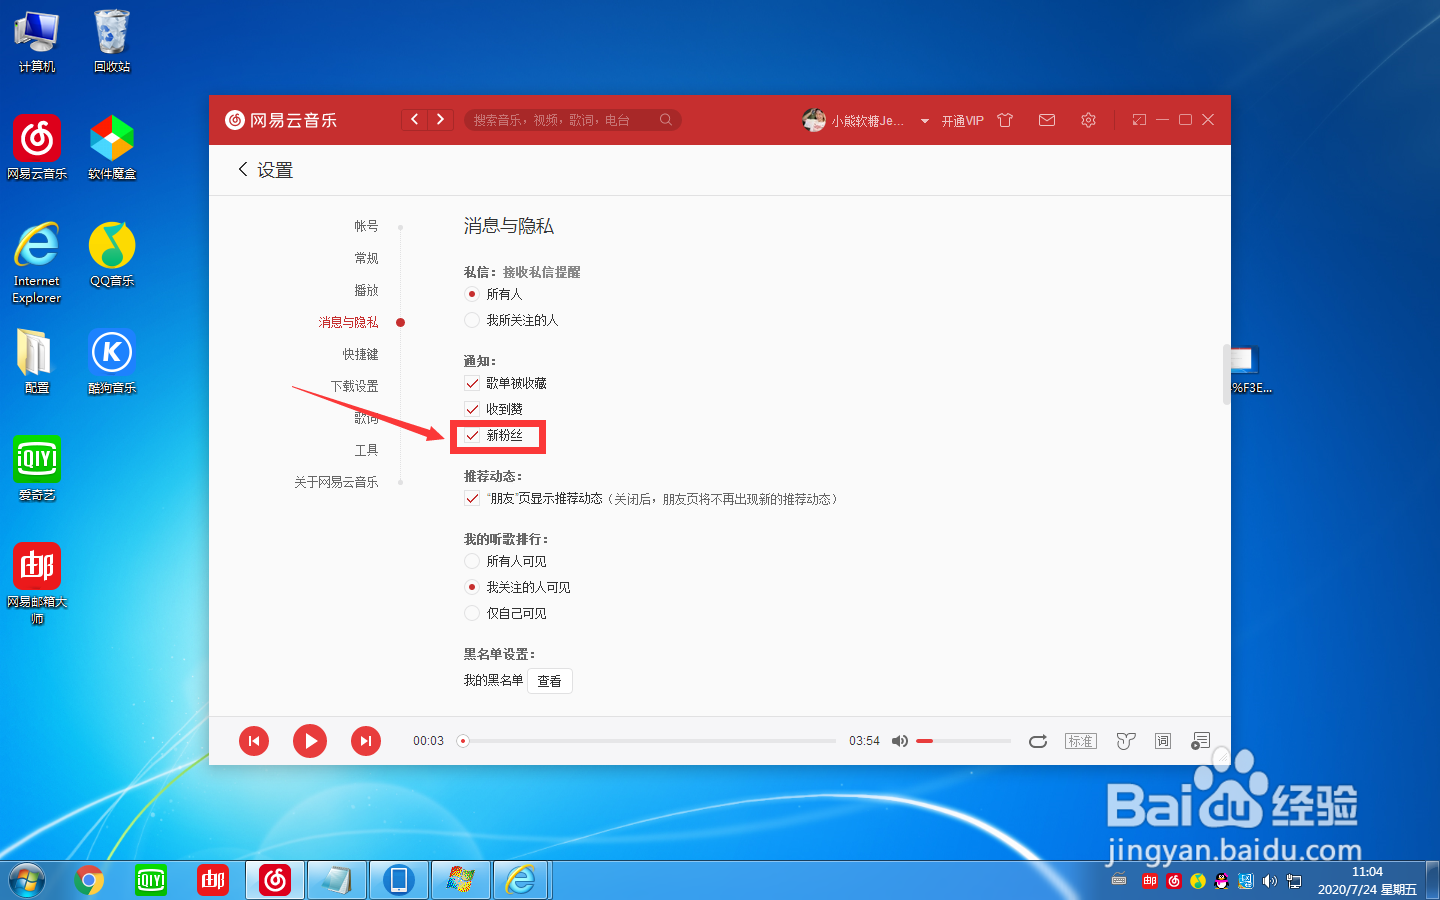Open the 爱奇艺 desktop icon

click(37, 469)
